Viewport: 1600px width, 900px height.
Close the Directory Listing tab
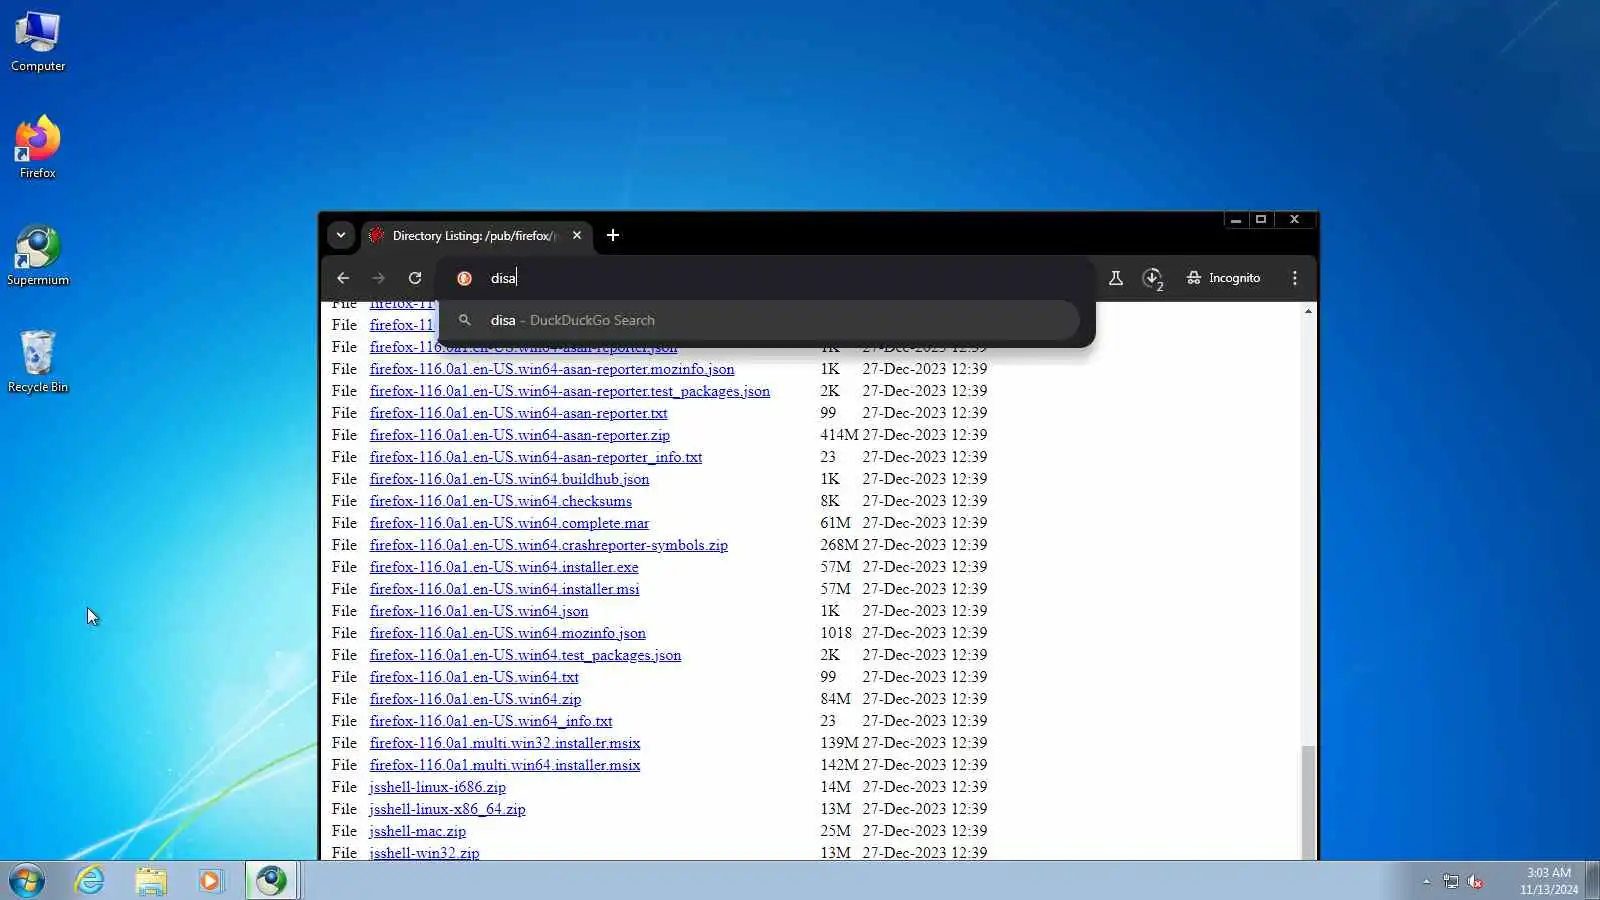[577, 235]
